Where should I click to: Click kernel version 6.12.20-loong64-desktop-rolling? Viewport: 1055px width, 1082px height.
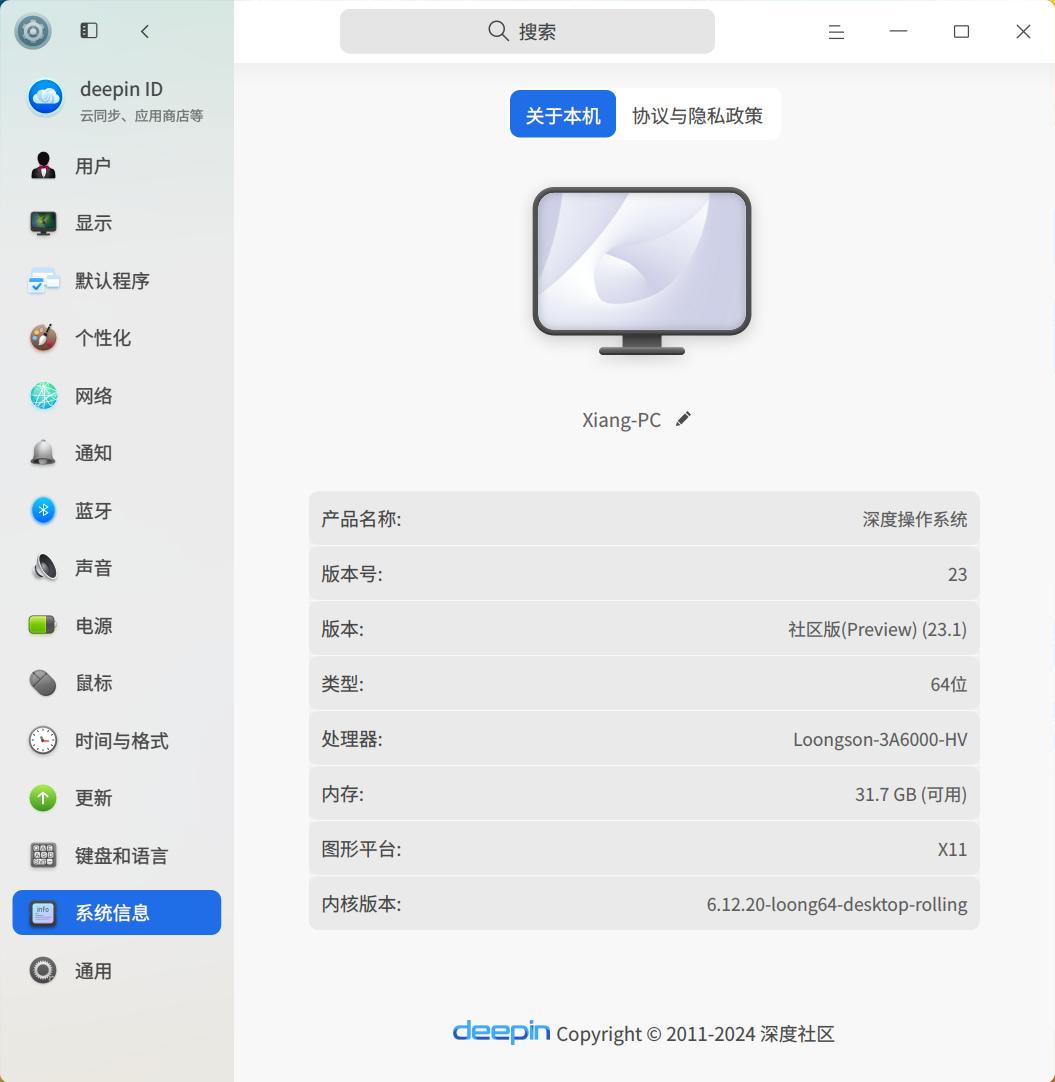point(836,905)
